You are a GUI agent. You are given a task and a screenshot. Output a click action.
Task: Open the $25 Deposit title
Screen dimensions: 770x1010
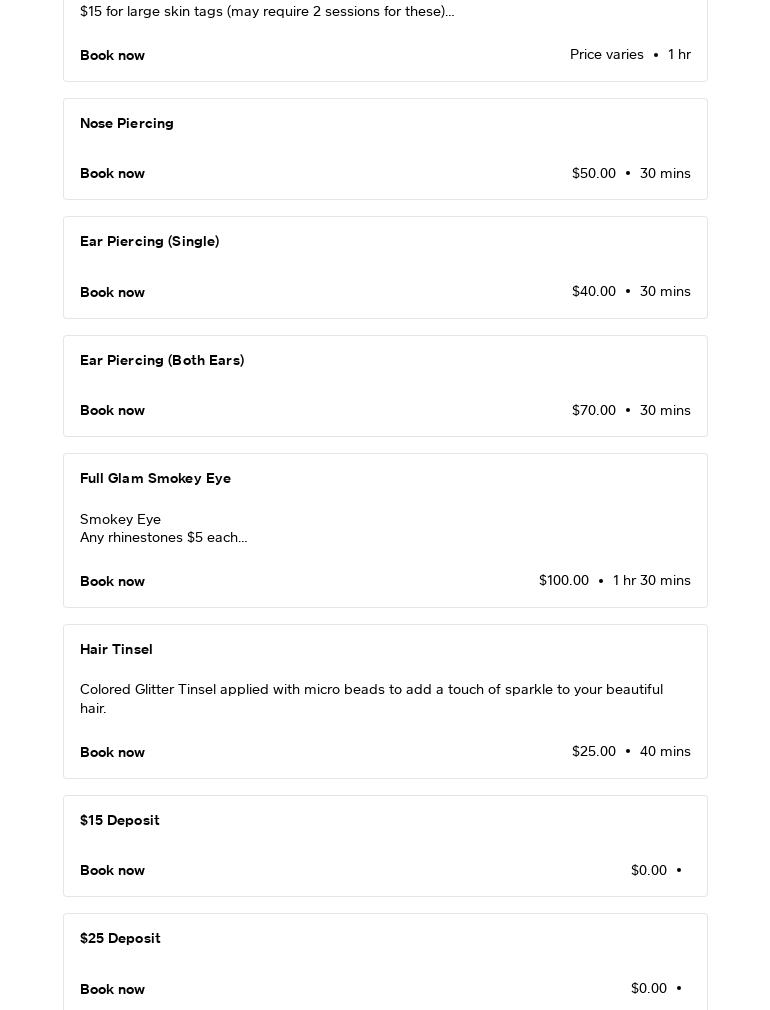120,939
